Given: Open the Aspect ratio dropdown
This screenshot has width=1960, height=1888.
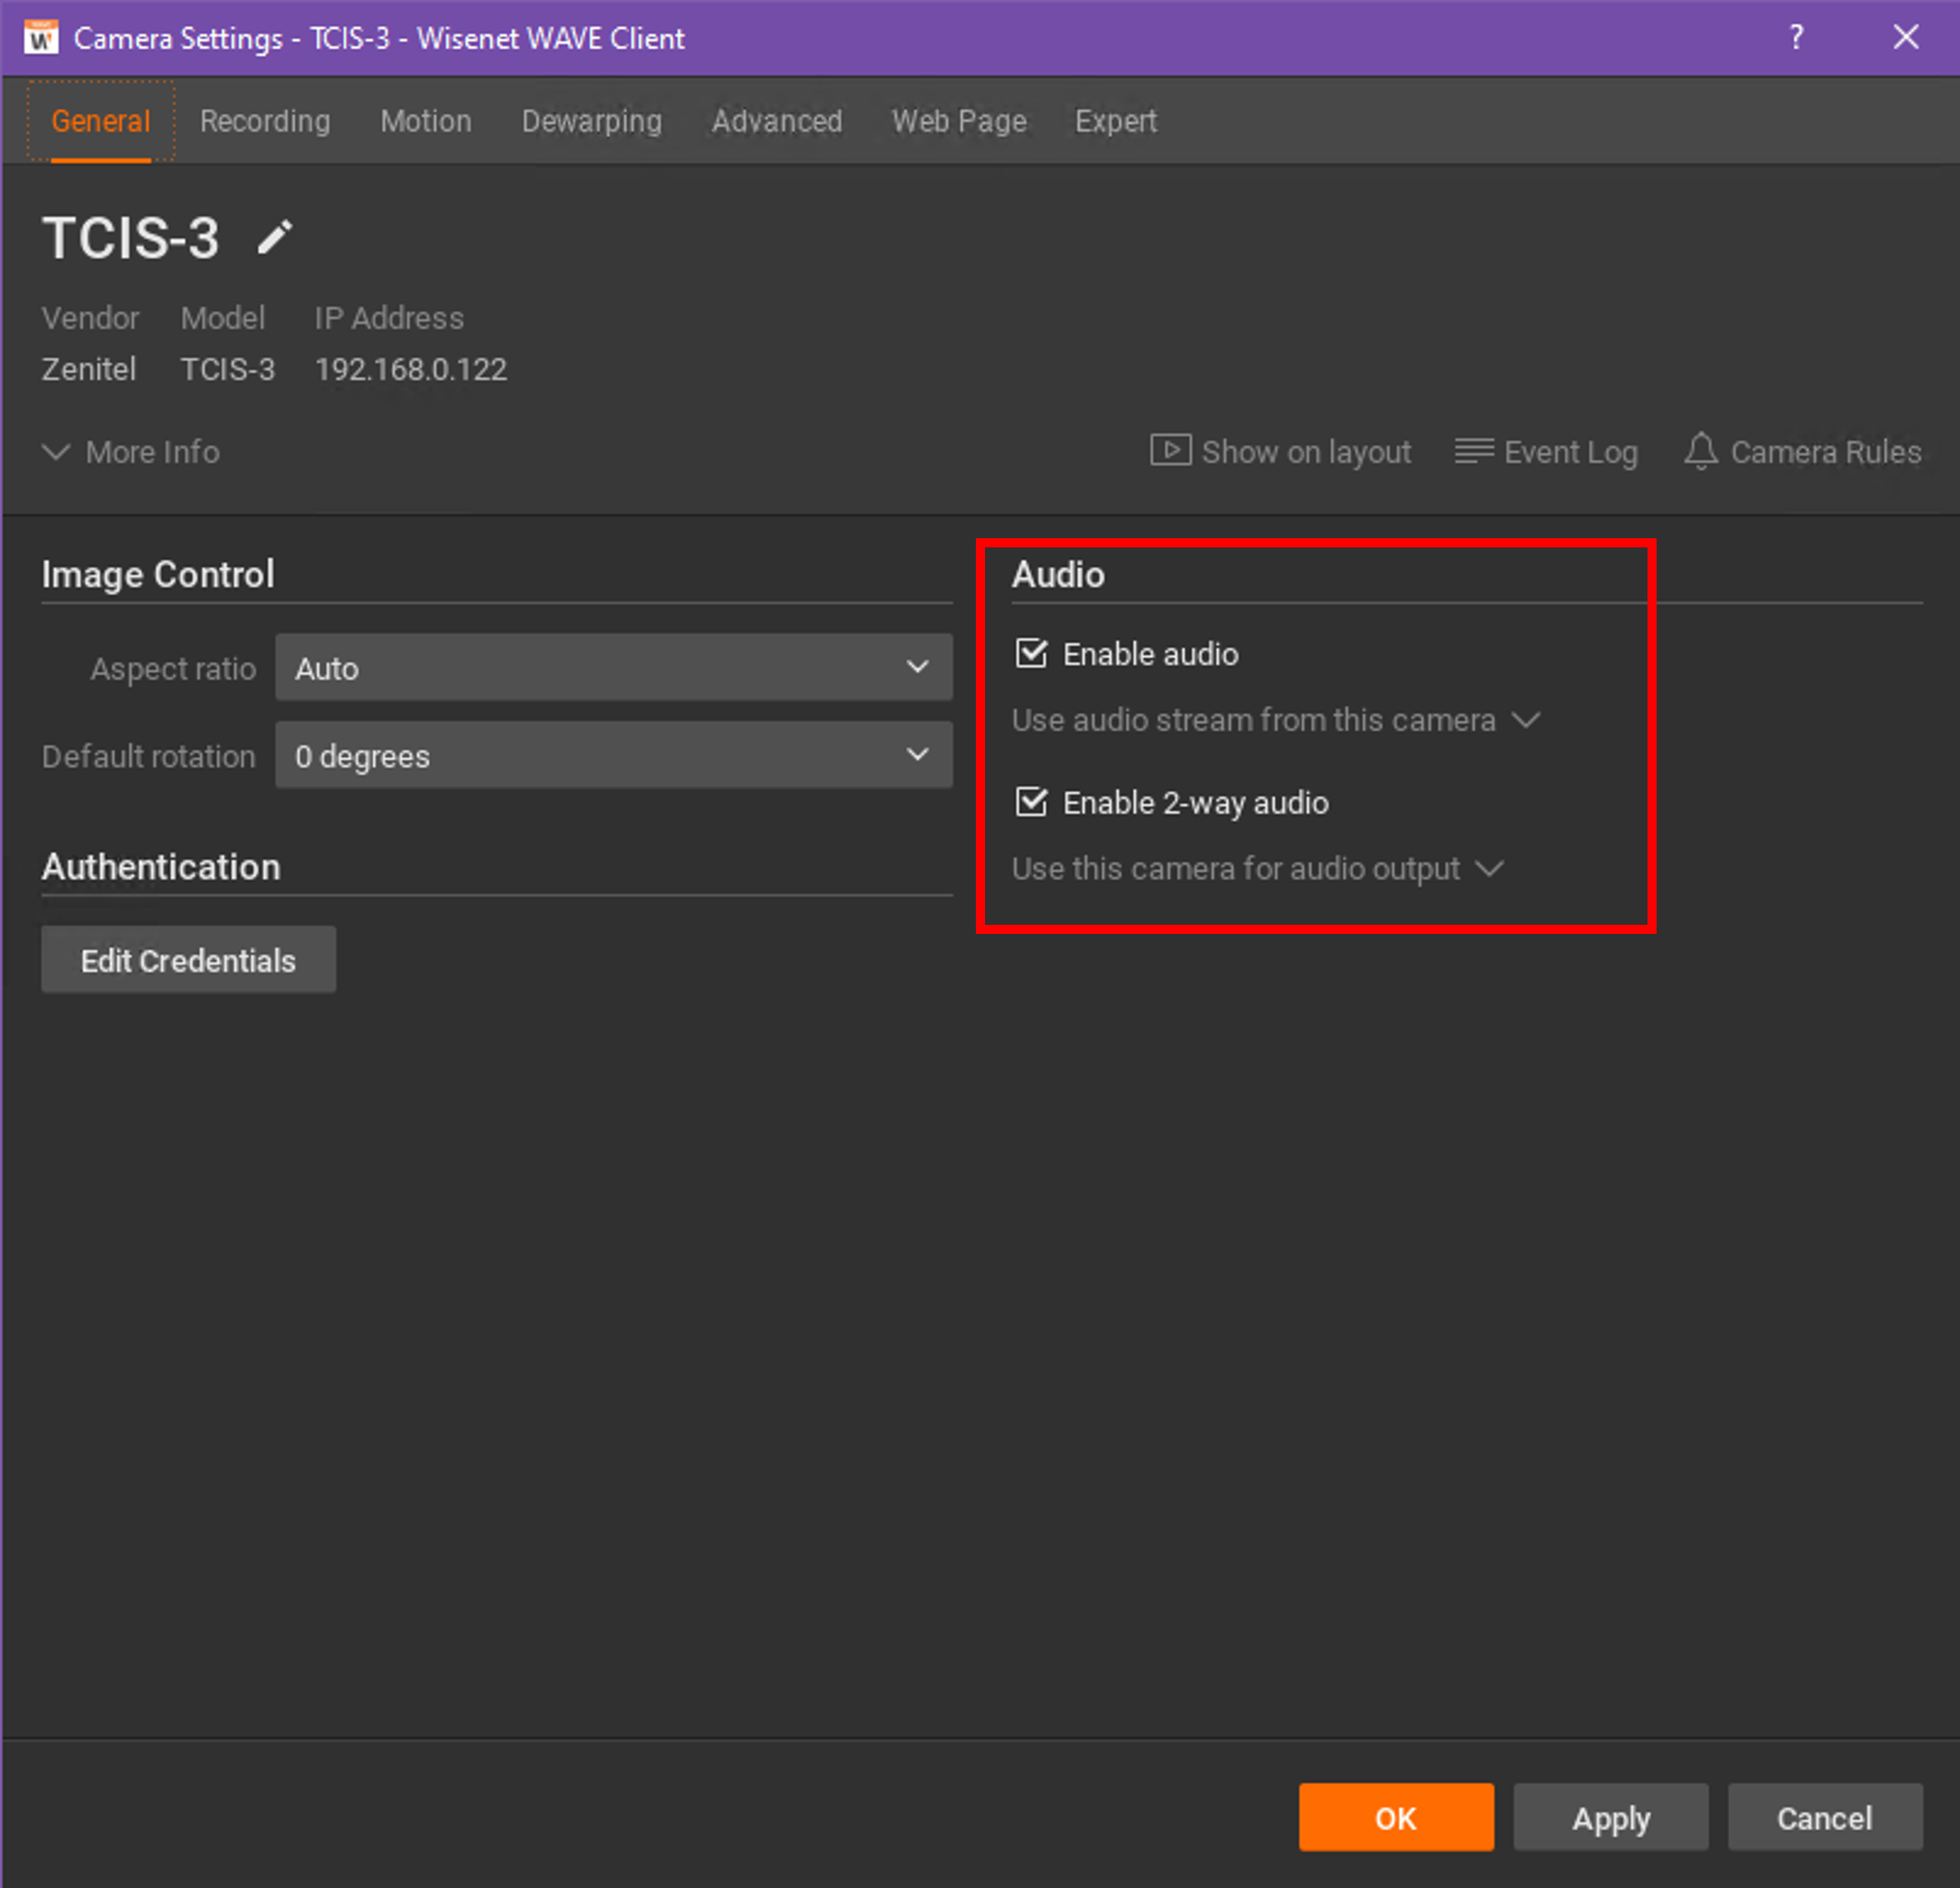Looking at the screenshot, I should click(x=613, y=668).
